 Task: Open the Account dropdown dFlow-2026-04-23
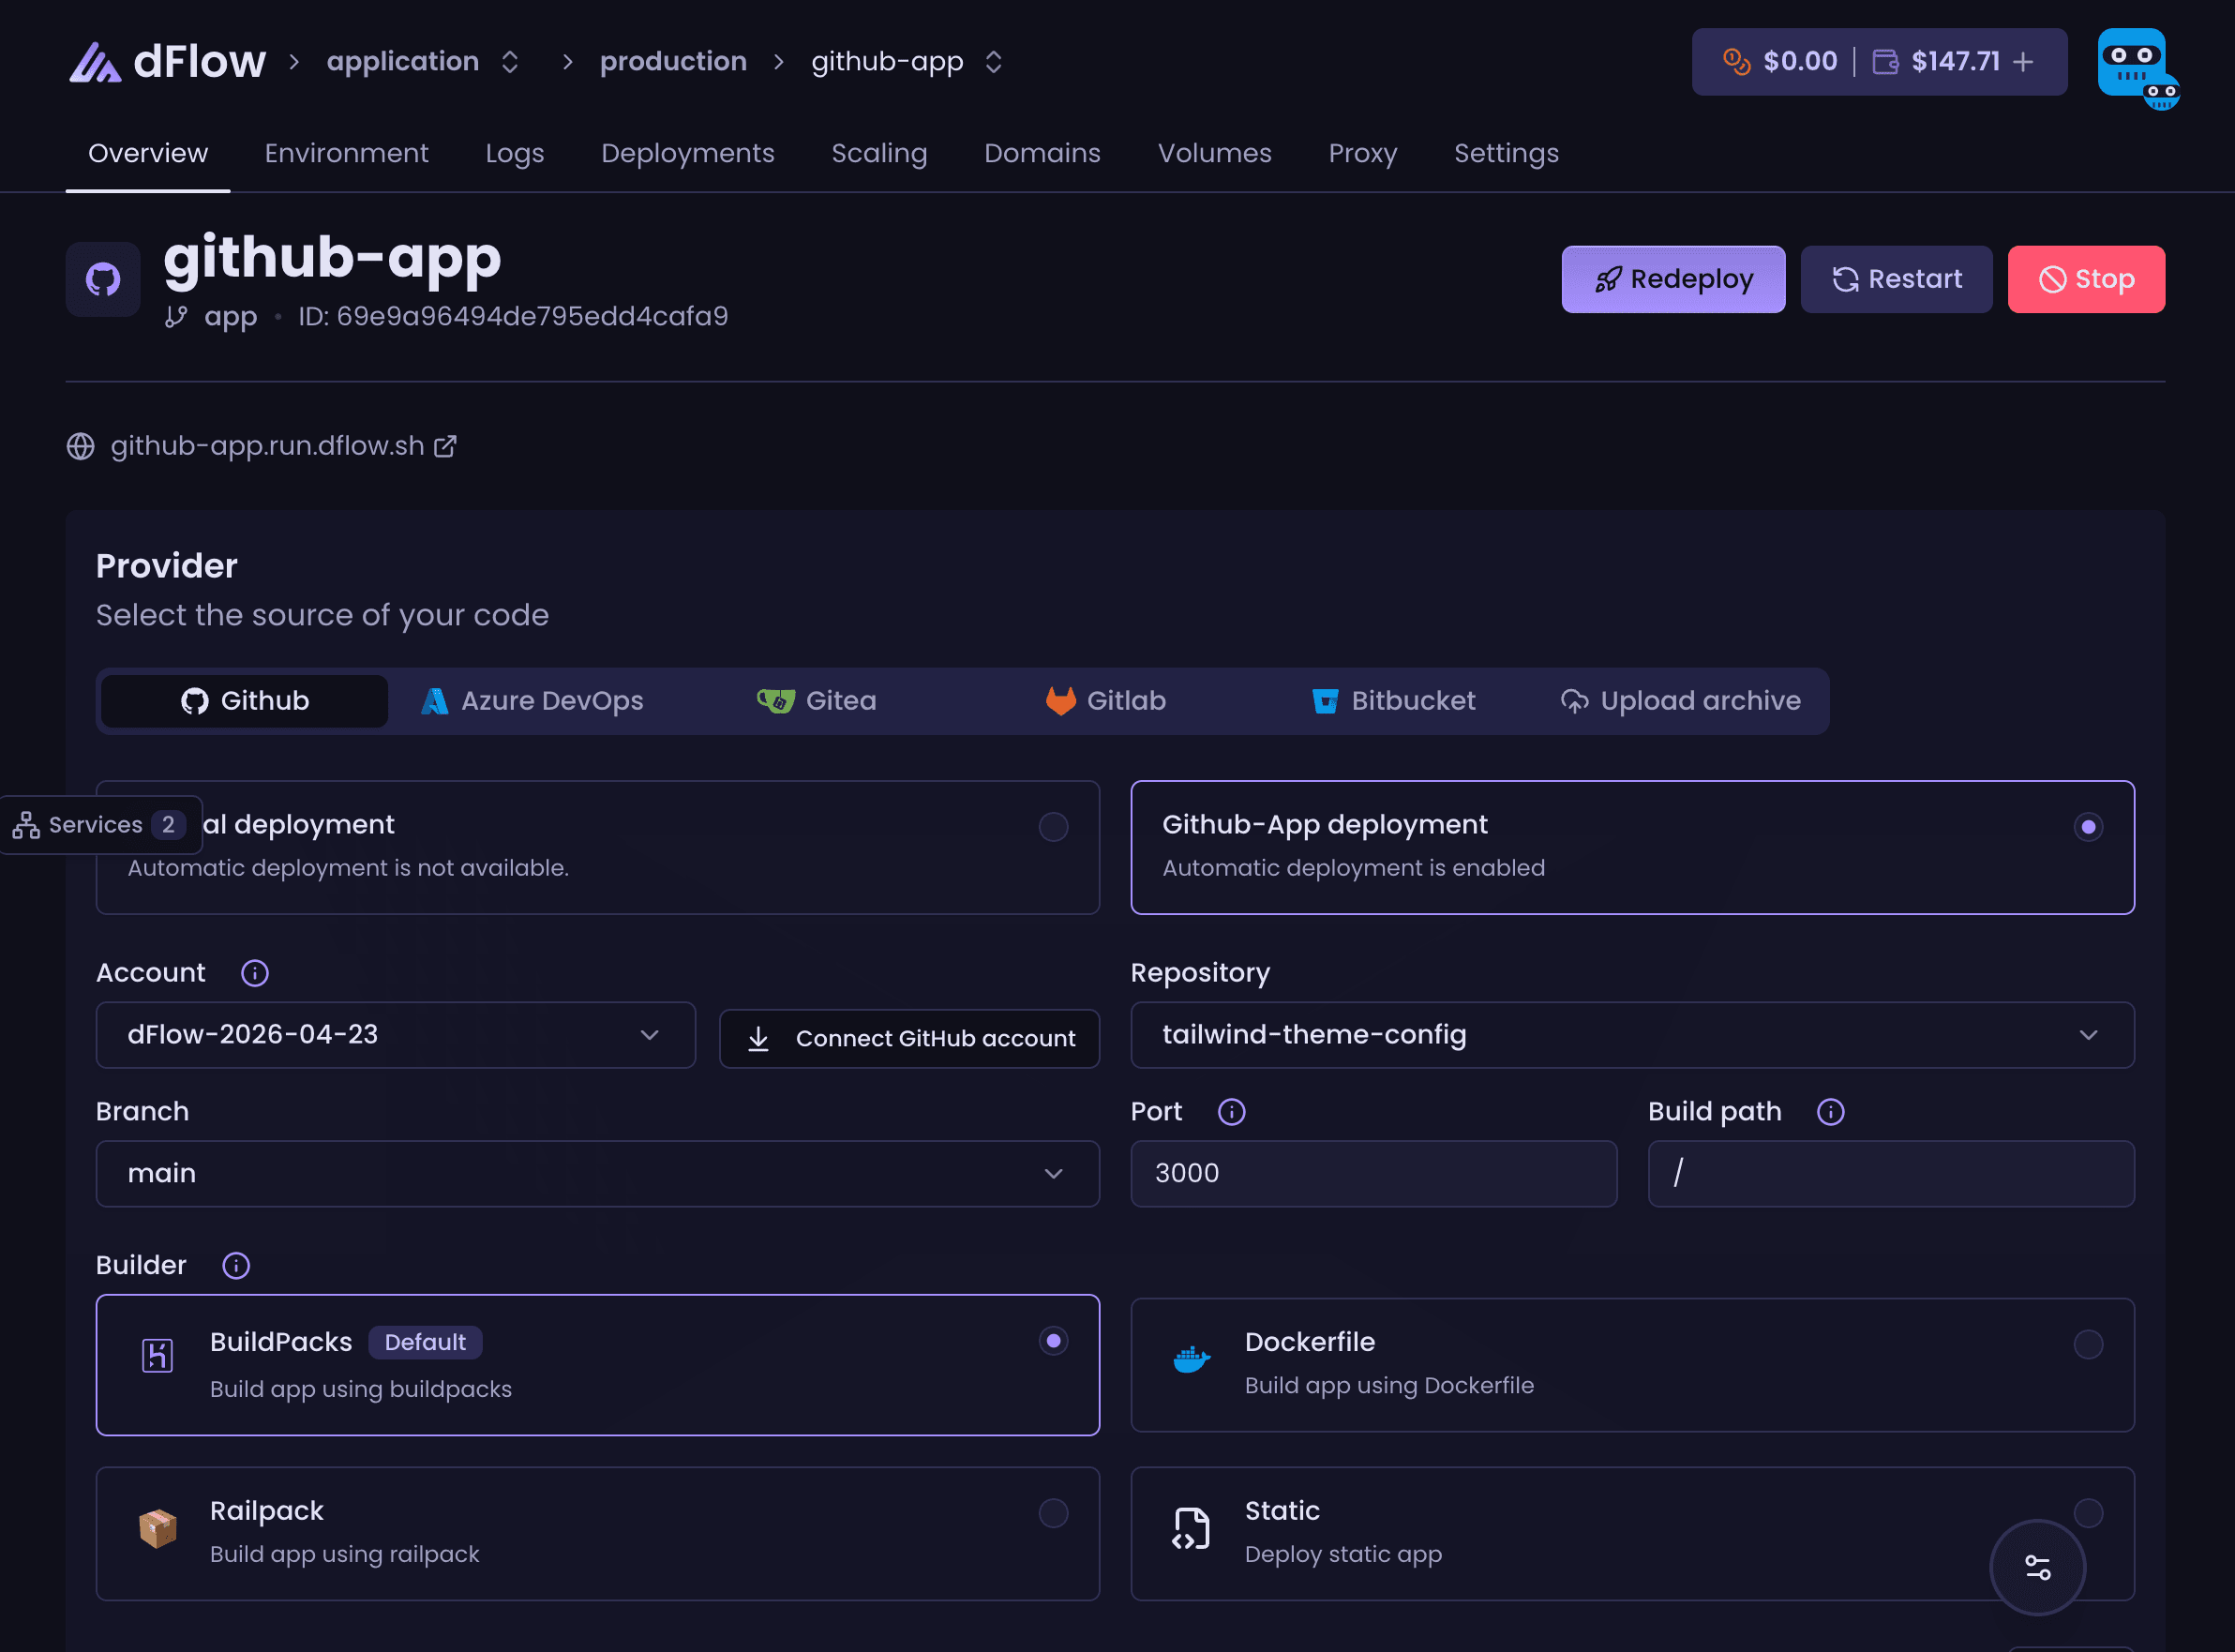[x=396, y=1035]
